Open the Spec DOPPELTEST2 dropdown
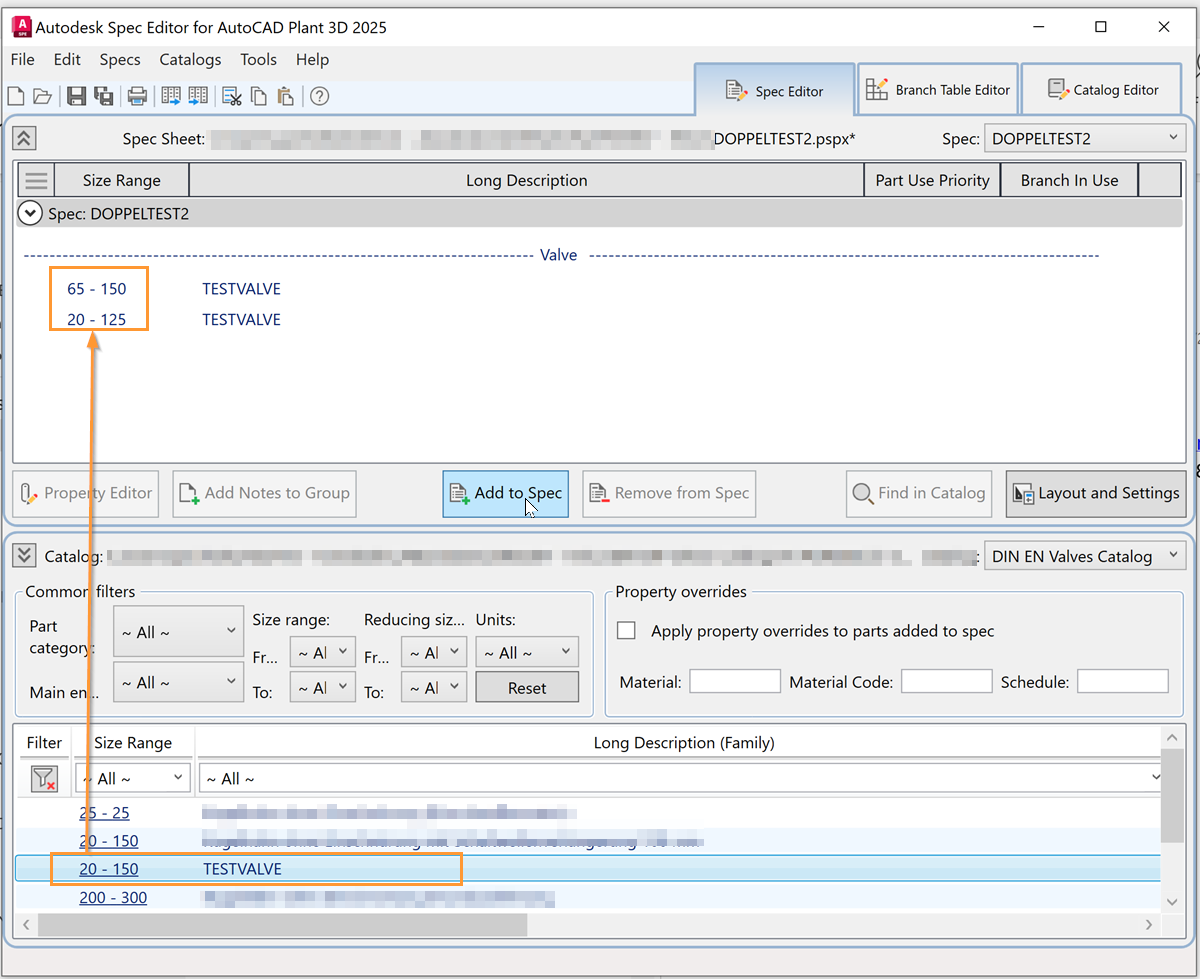Viewport: 1200px width, 979px height. click(1085, 139)
